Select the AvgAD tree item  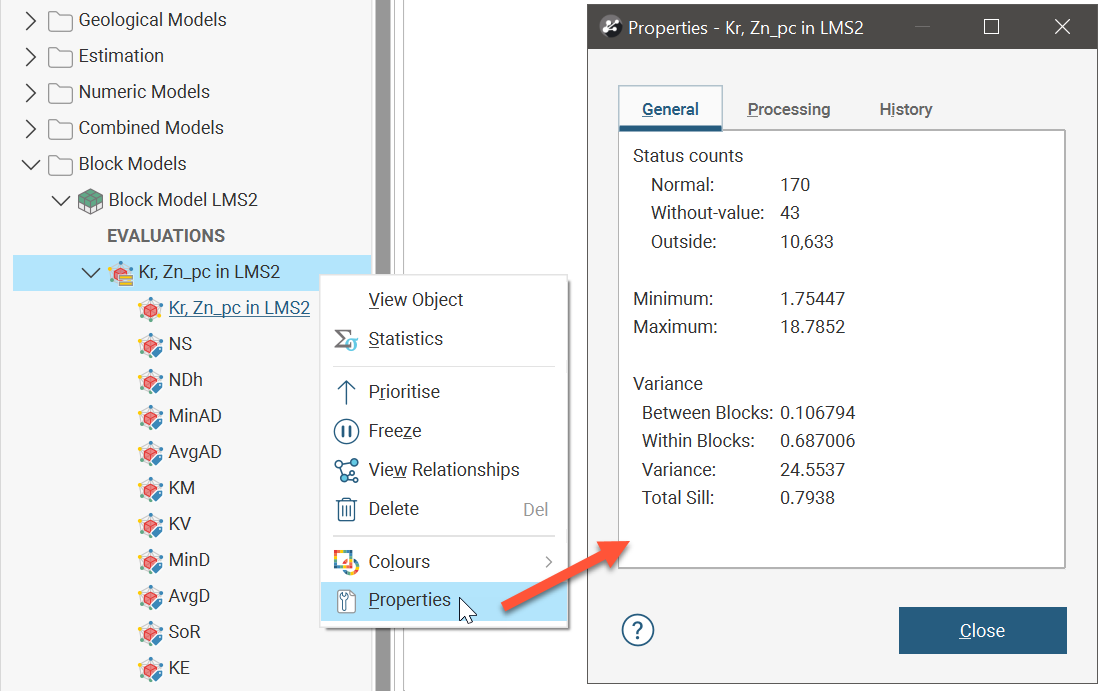pyautogui.click(x=195, y=452)
